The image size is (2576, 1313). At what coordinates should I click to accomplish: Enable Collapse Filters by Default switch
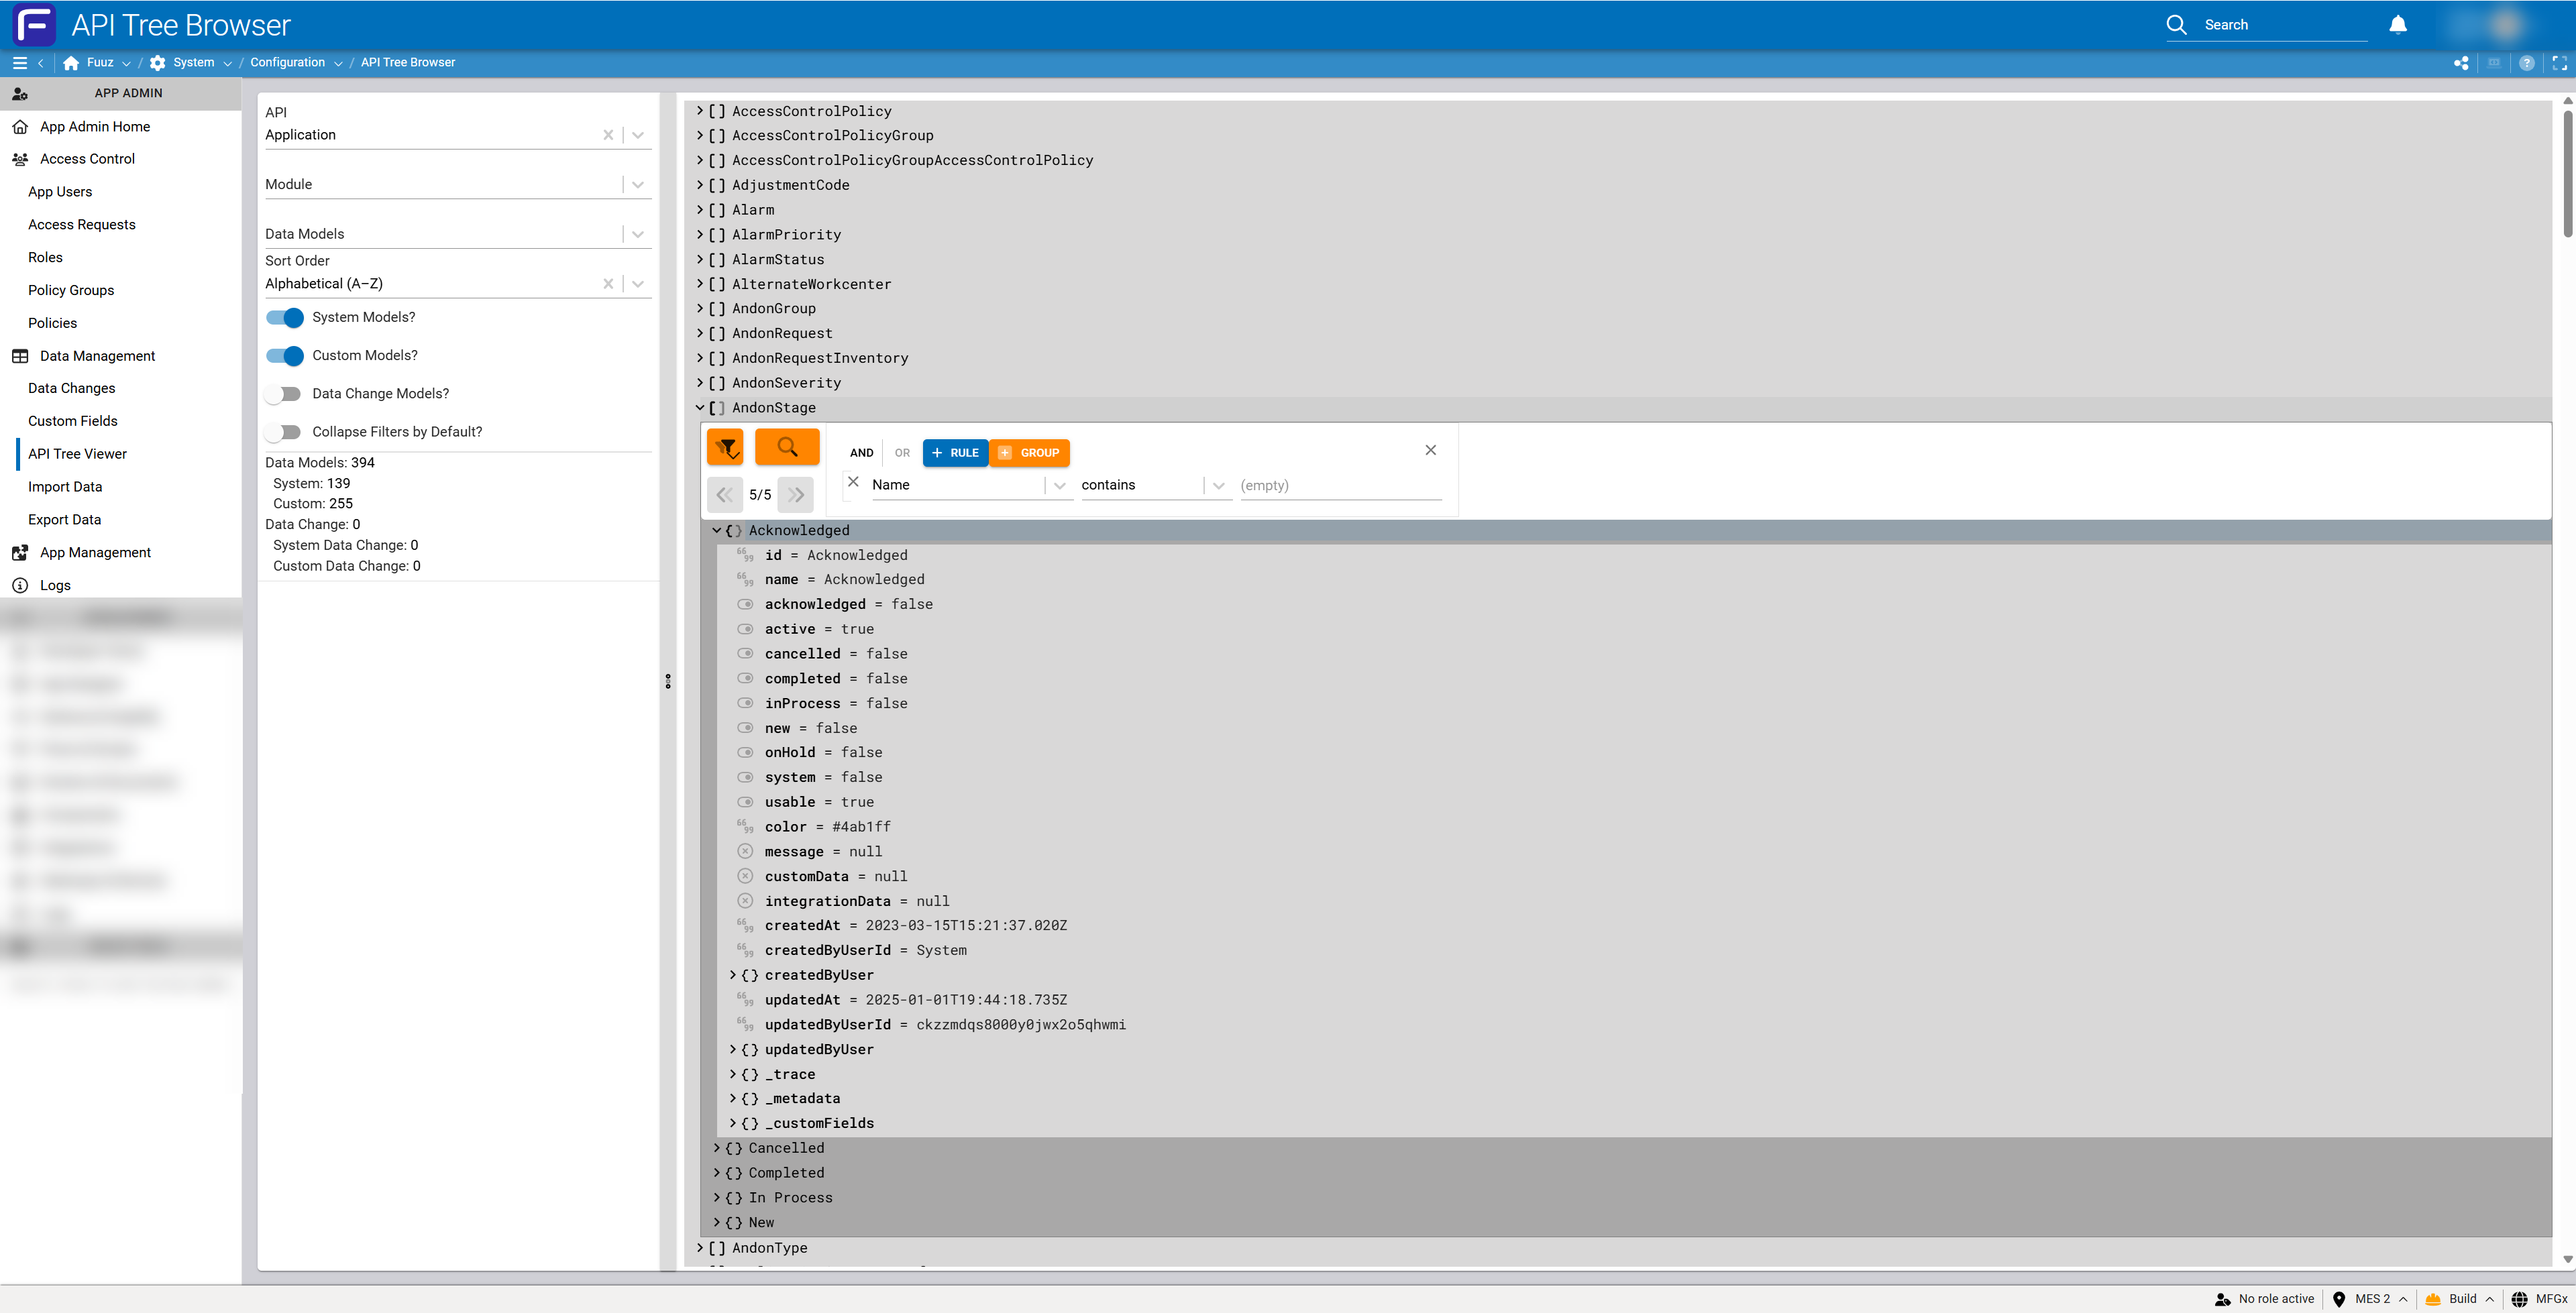coord(283,432)
